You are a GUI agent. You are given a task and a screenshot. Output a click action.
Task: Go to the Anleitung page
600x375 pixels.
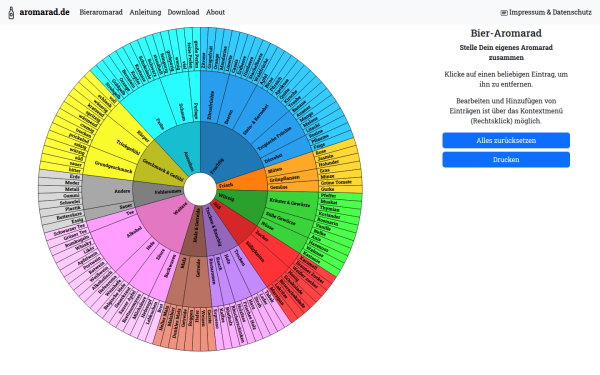(x=145, y=12)
